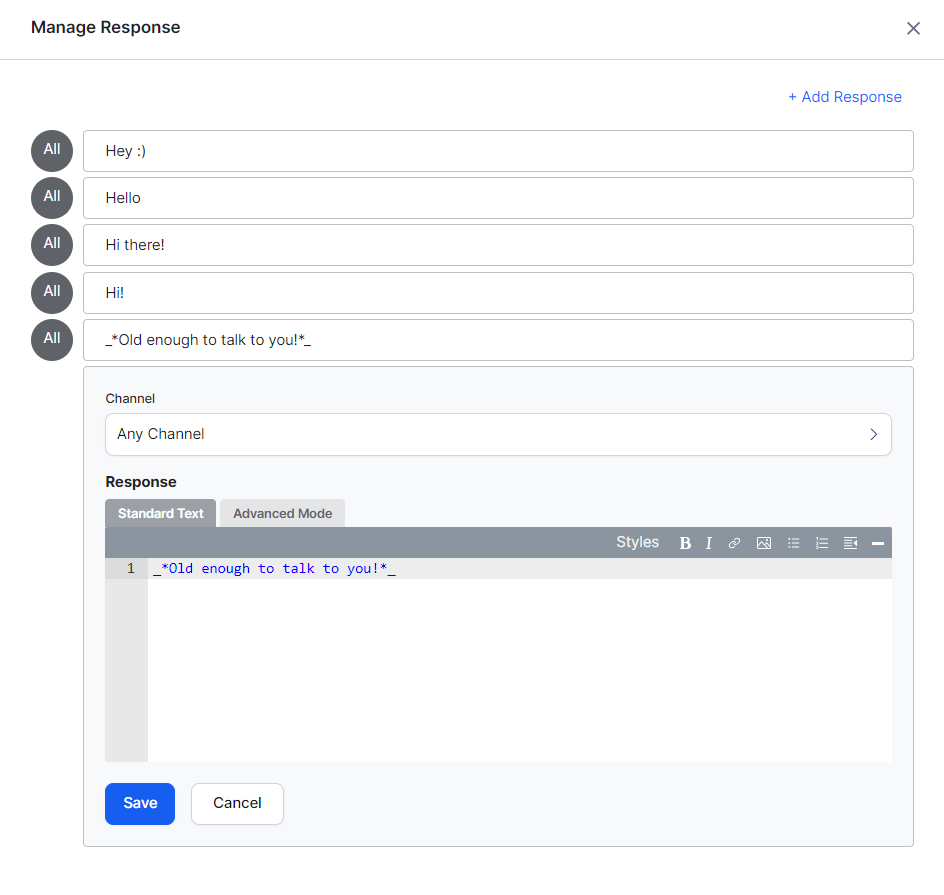Close the Manage Response dialog
The image size is (944, 895).
pyautogui.click(x=913, y=28)
